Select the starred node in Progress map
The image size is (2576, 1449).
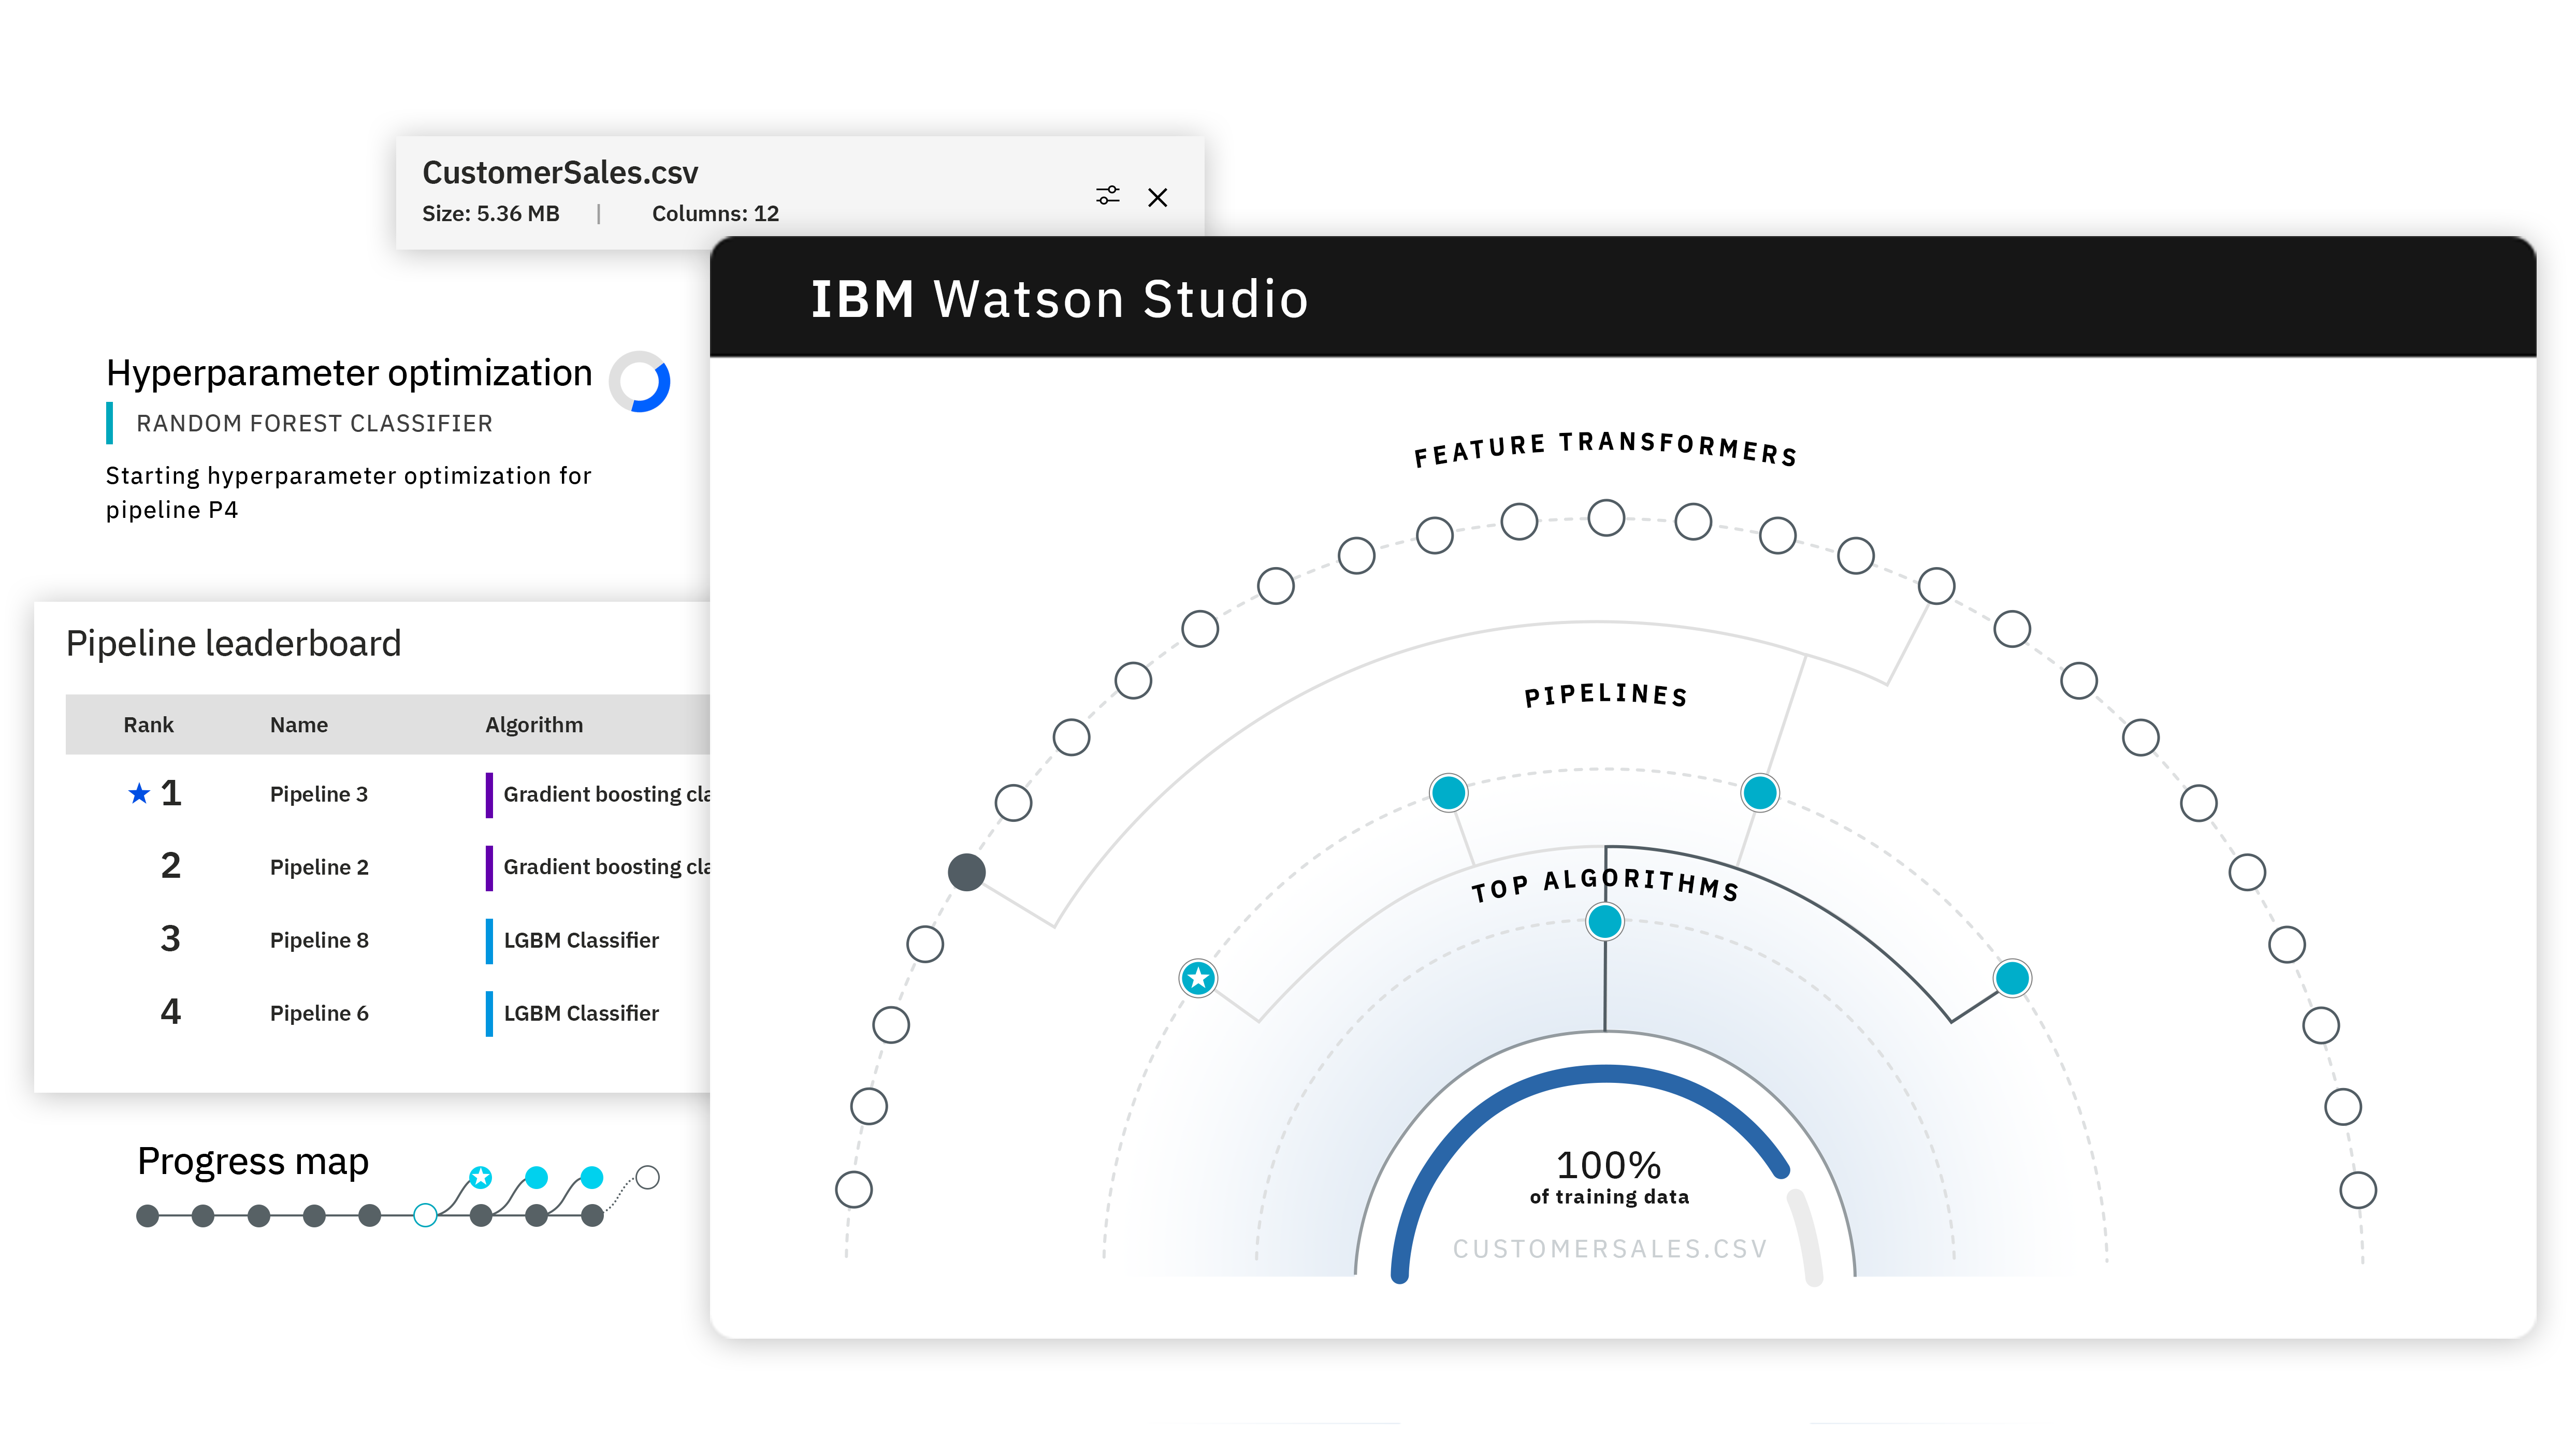(x=481, y=1177)
